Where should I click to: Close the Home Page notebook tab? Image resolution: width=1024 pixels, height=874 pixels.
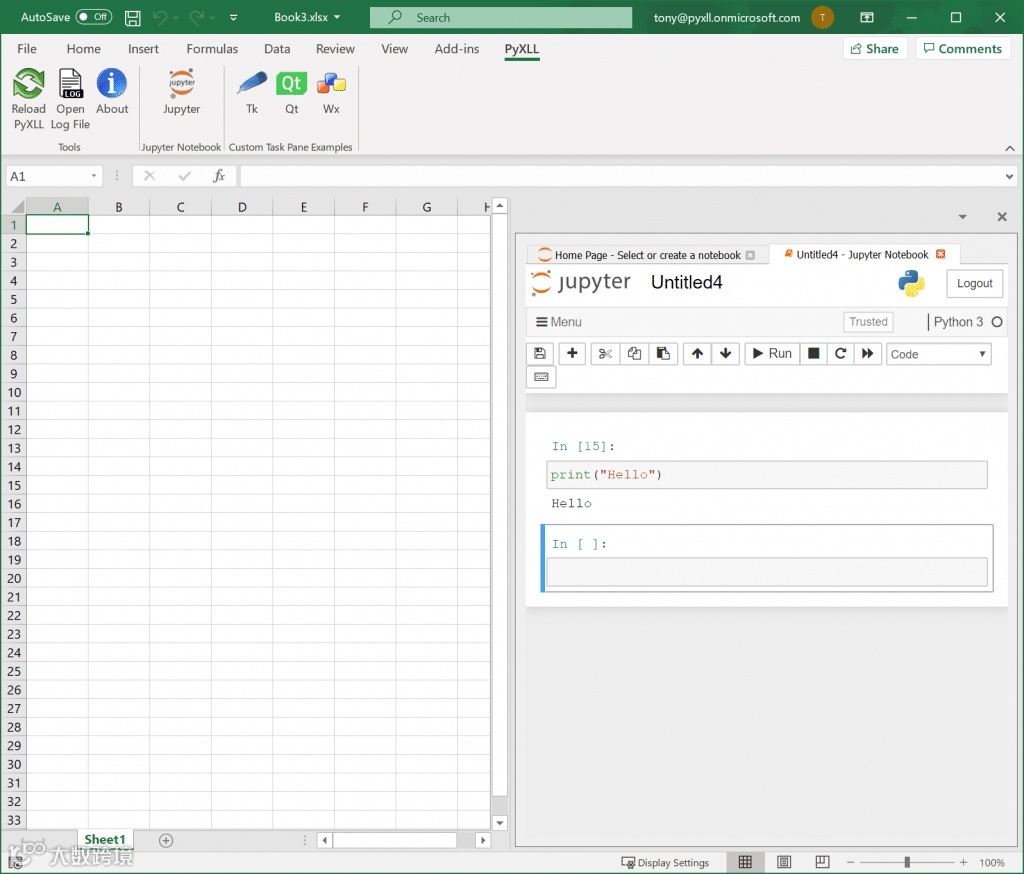750,255
